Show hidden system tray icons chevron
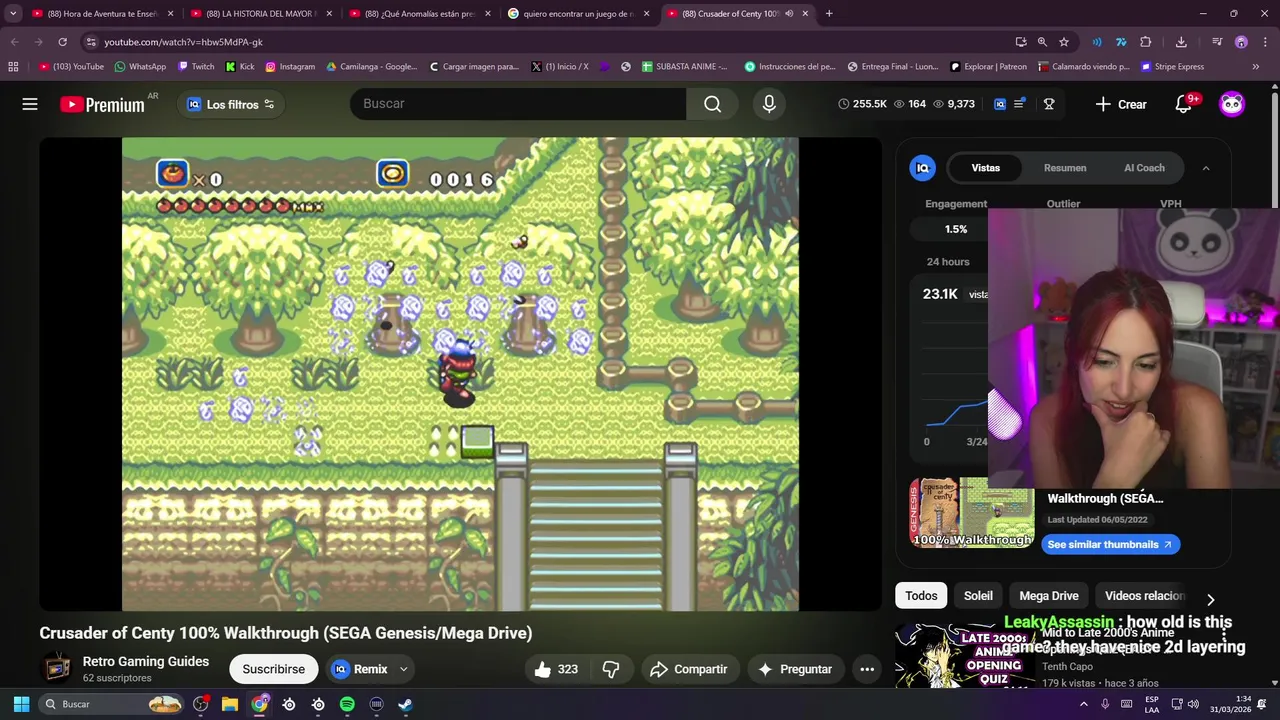1280x720 pixels. point(1083,704)
